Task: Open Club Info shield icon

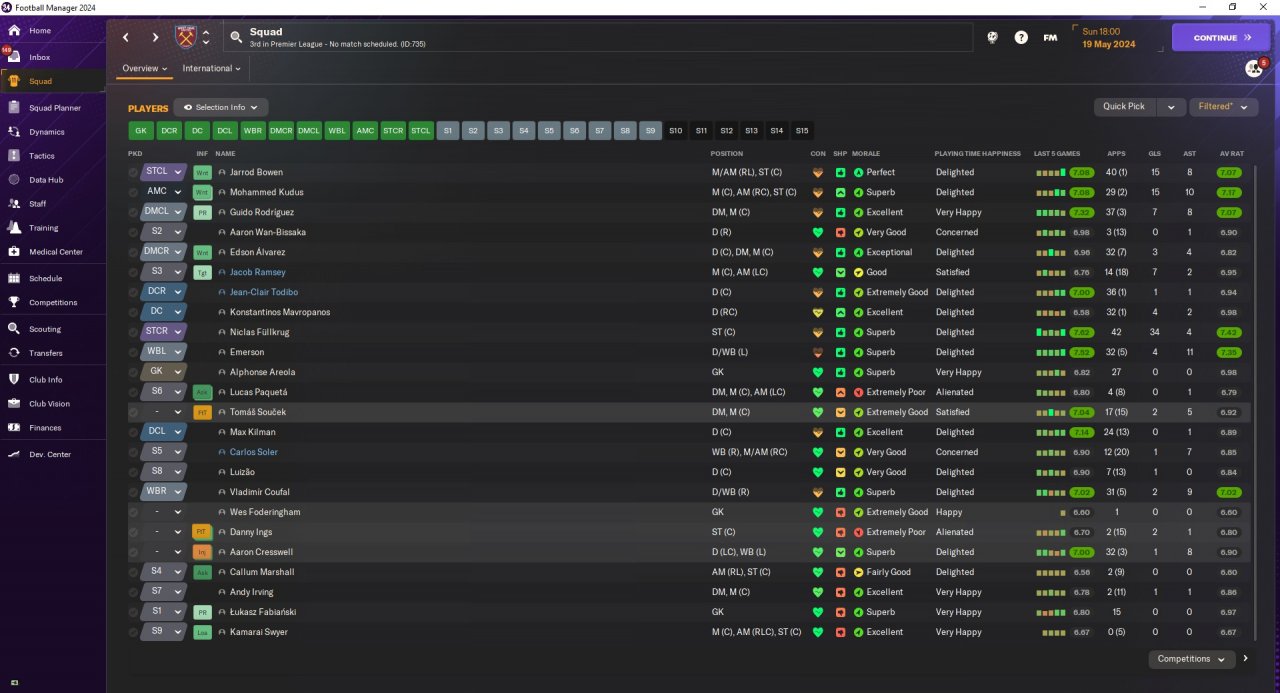Action: point(14,379)
